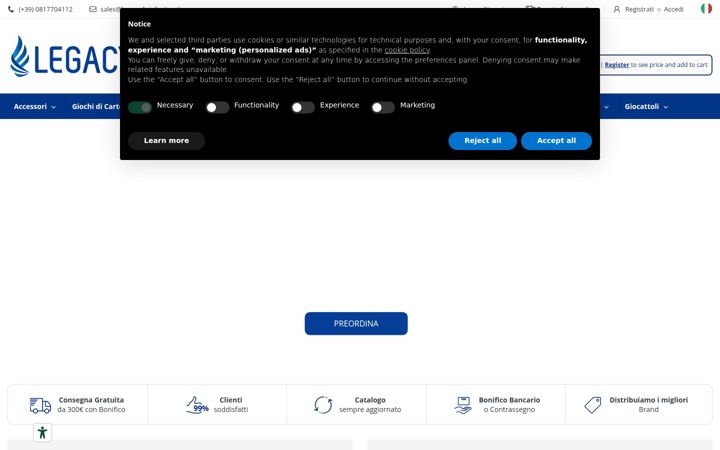The height and width of the screenshot is (450, 720).
Task: Open the cookie policy link
Action: pyautogui.click(x=407, y=50)
